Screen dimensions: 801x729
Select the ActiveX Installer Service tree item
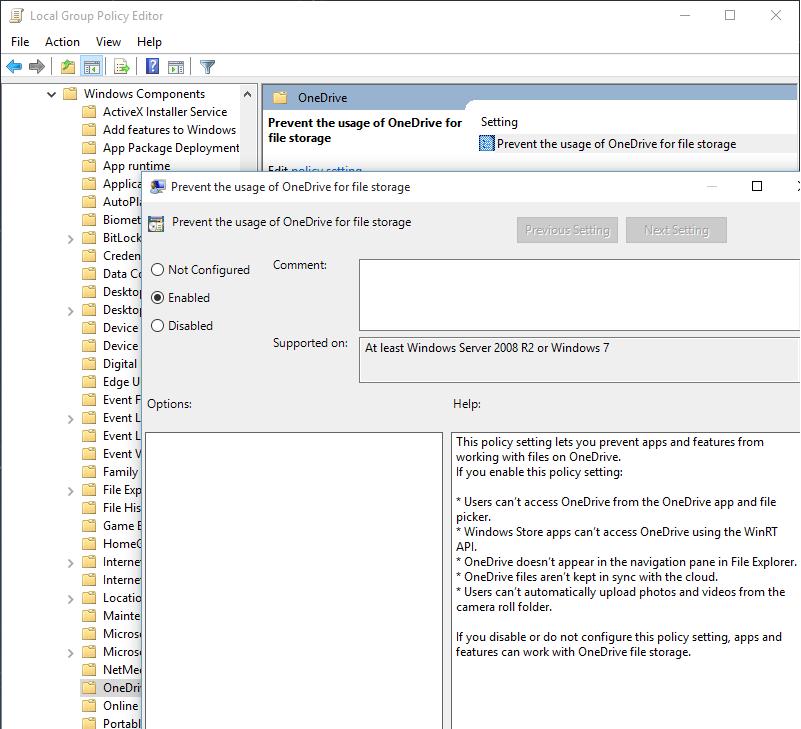click(165, 112)
